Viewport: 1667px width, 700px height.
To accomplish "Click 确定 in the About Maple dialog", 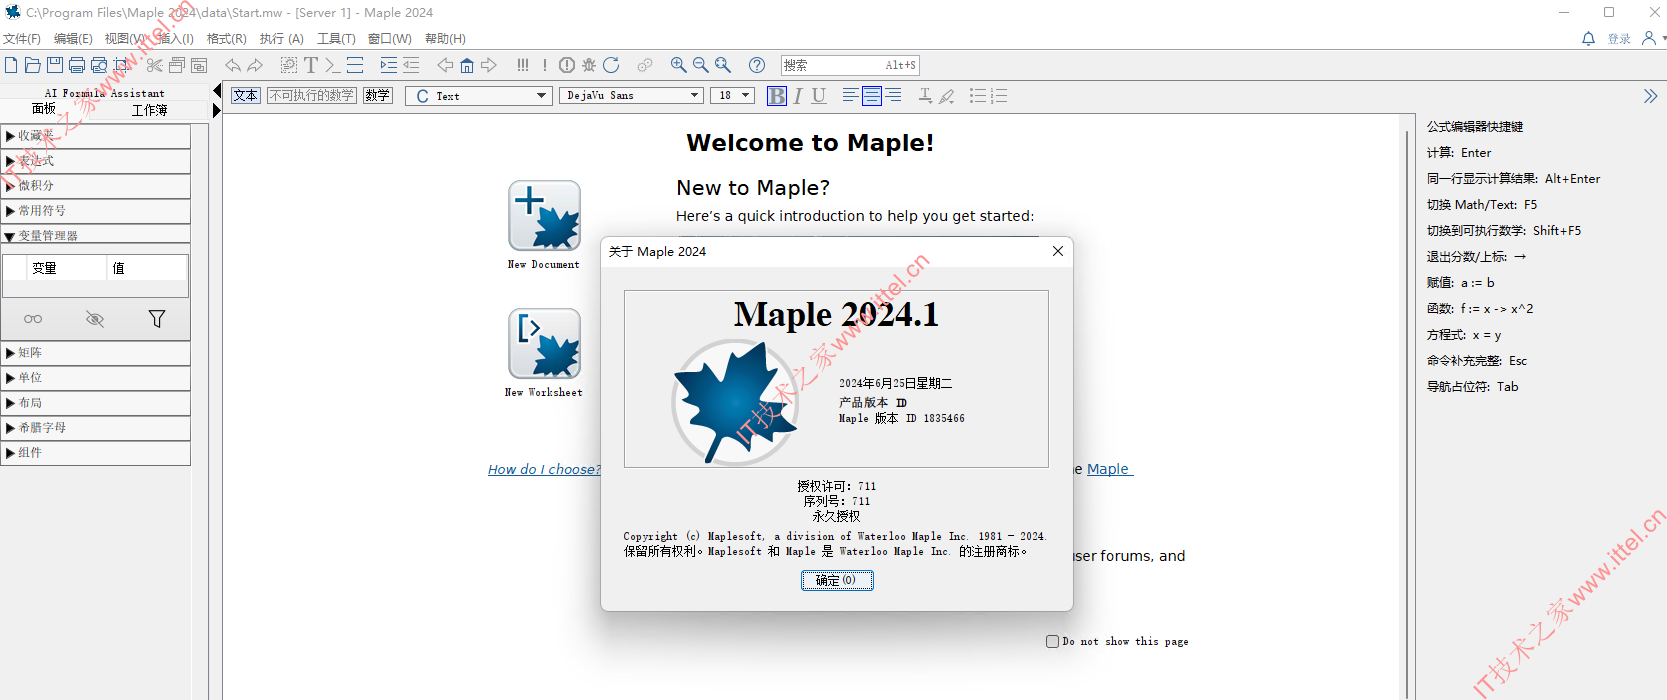I will coord(837,580).
